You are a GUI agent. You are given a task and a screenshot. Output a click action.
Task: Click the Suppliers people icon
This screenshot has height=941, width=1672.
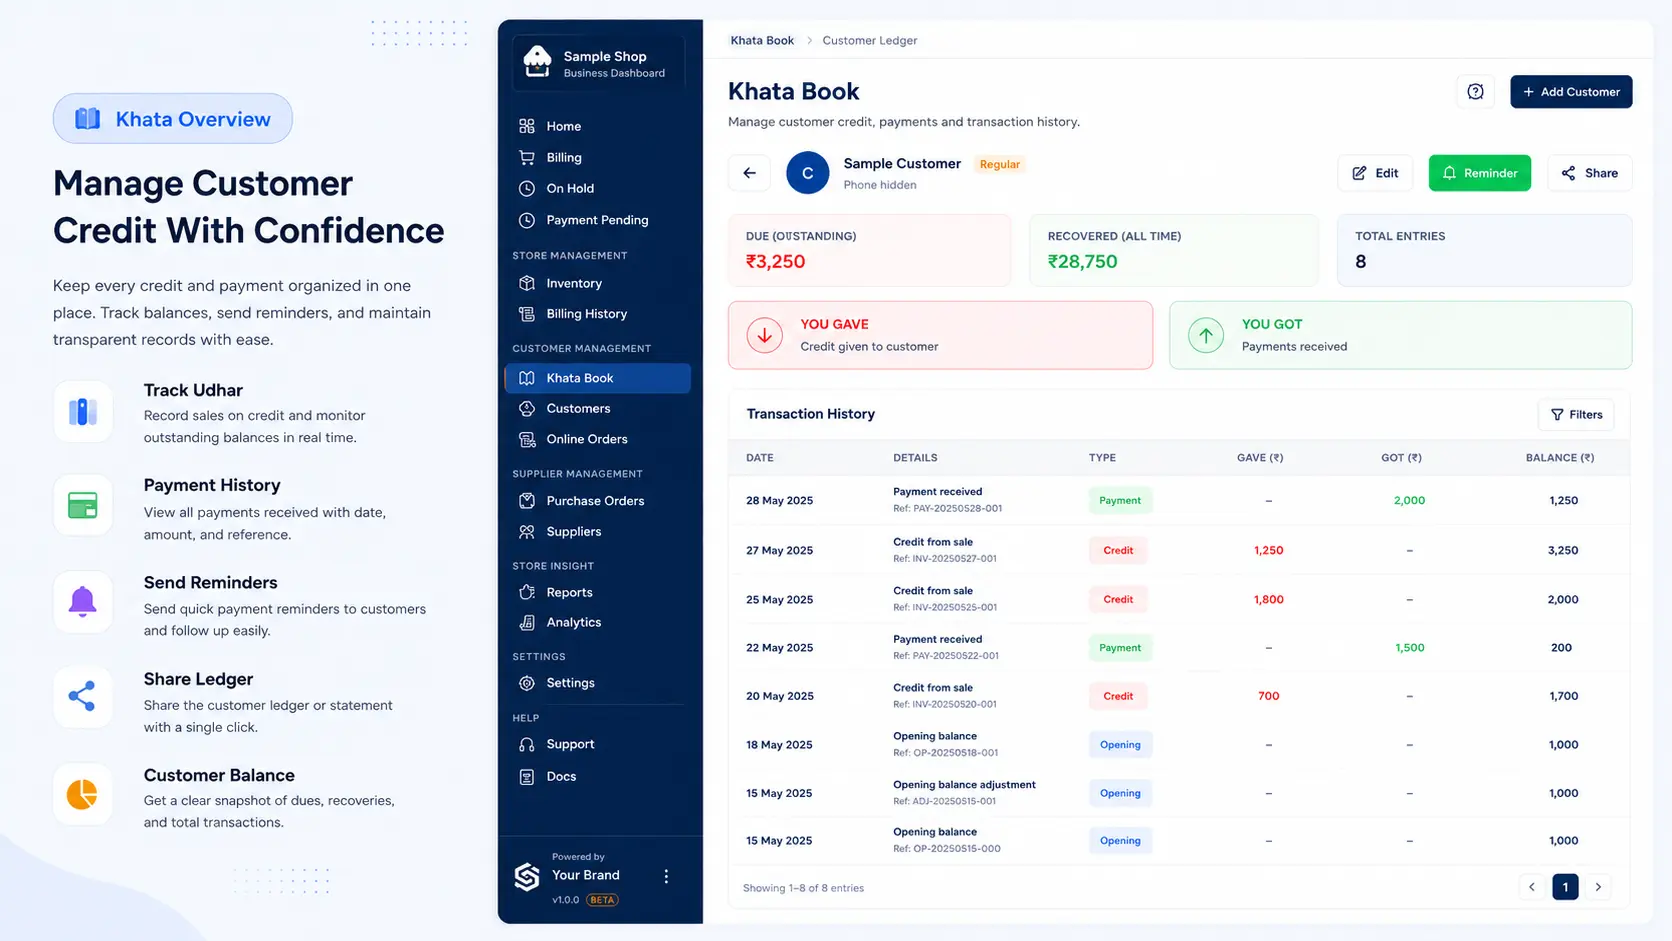[527, 532]
